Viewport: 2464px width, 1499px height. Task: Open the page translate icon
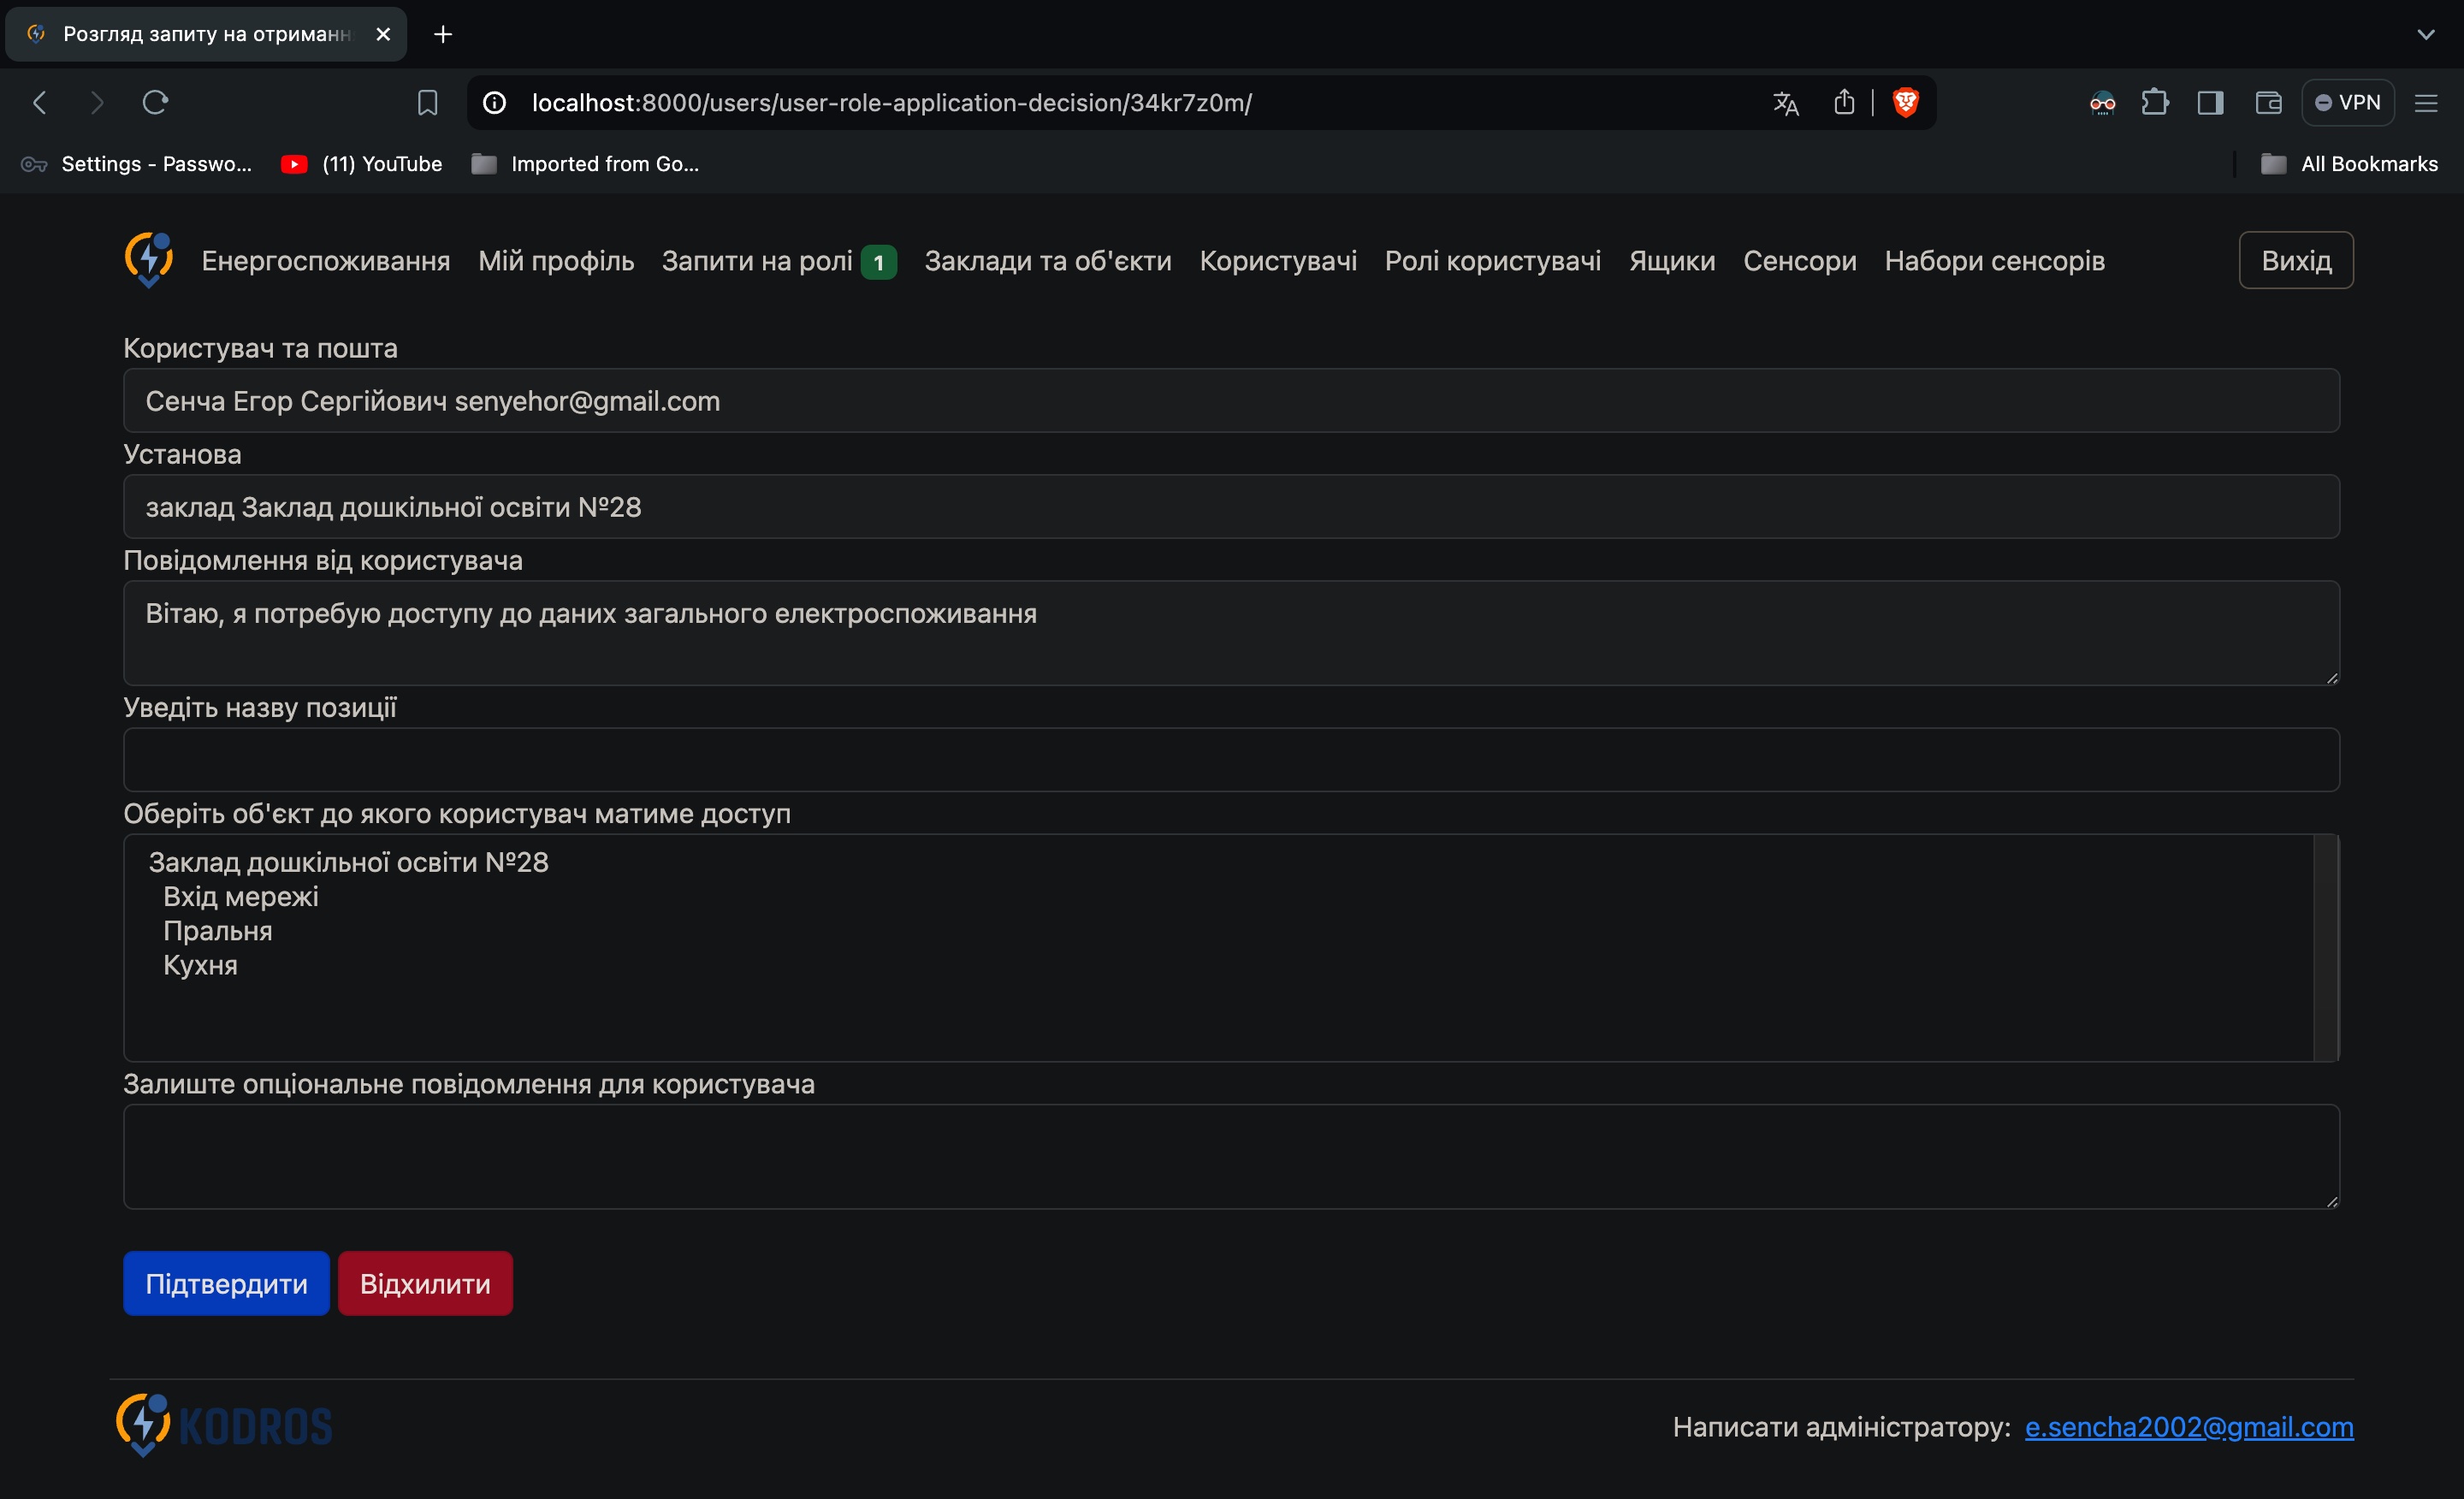tap(1785, 103)
